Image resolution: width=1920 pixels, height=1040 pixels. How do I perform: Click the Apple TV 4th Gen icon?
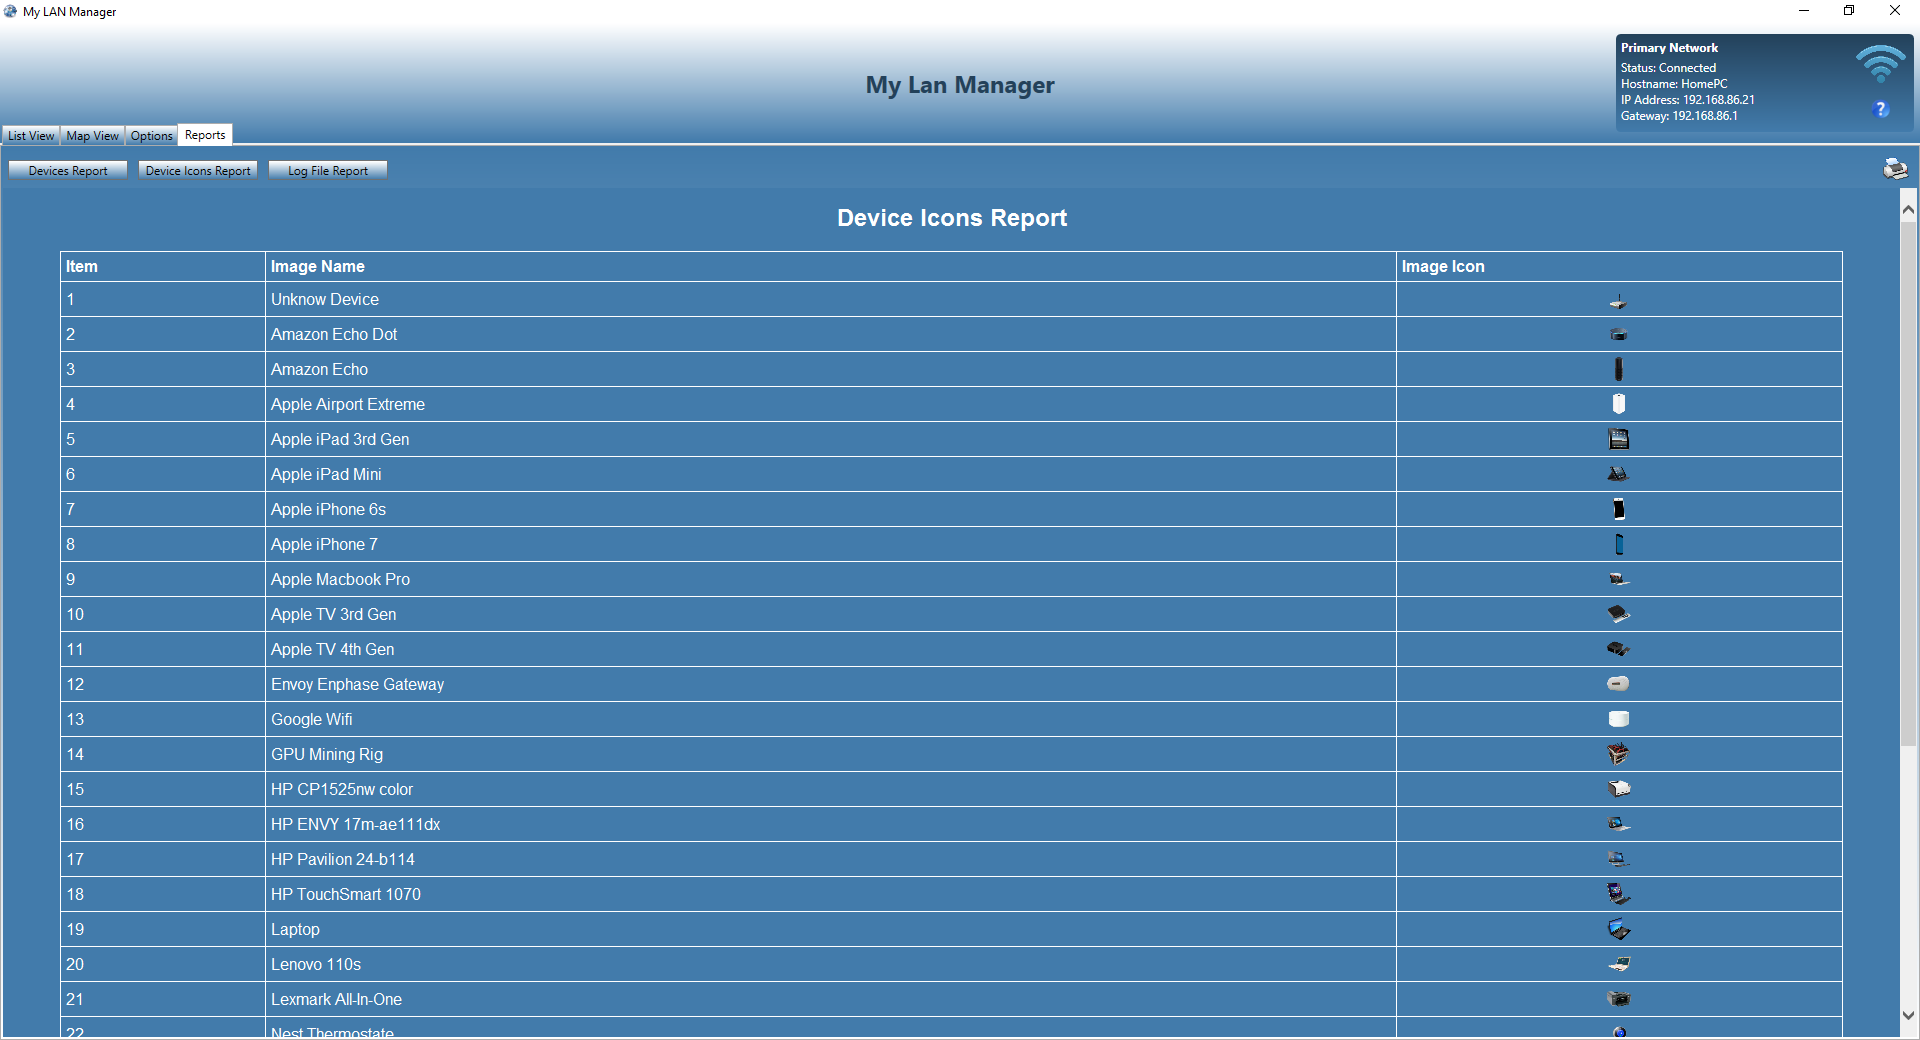pyautogui.click(x=1618, y=649)
